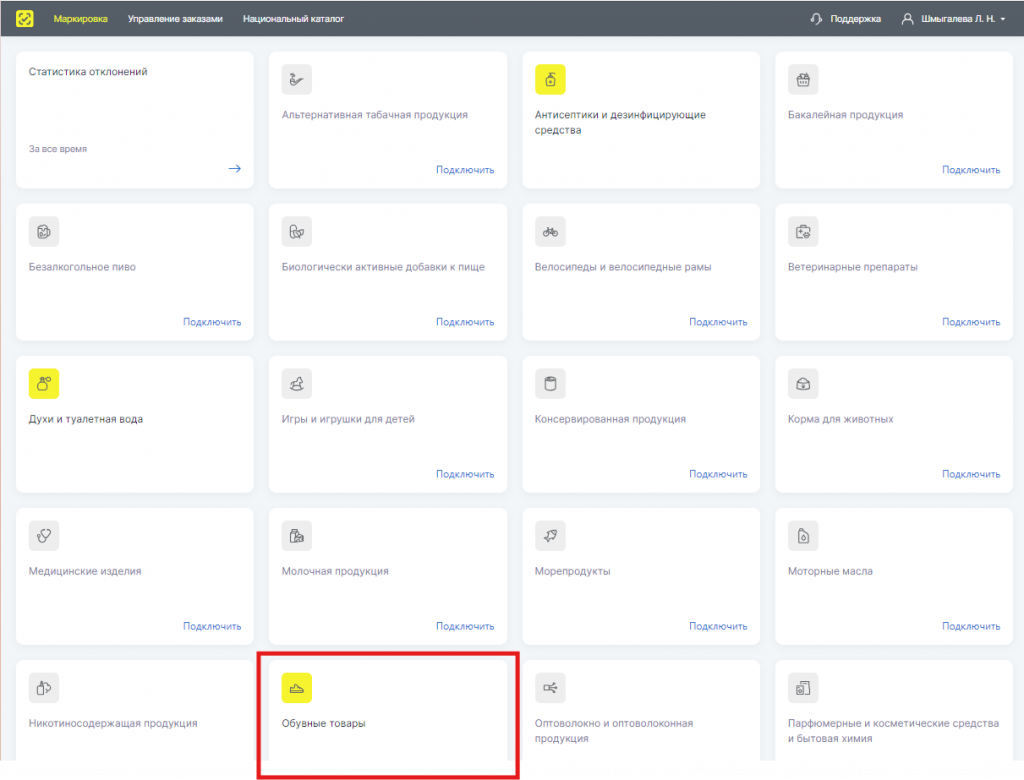Click the toy rocking horse icon

click(x=297, y=383)
